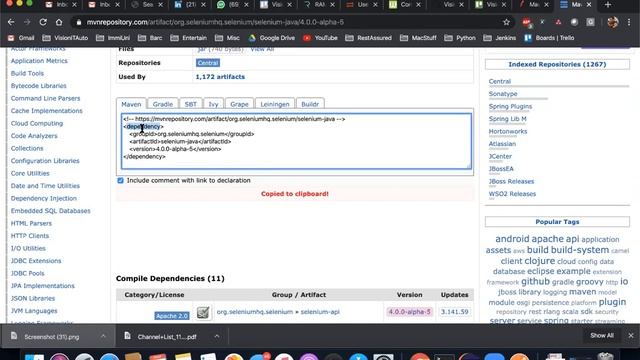Open the JSON Libraries category
This screenshot has height=360, width=640.
point(33,298)
